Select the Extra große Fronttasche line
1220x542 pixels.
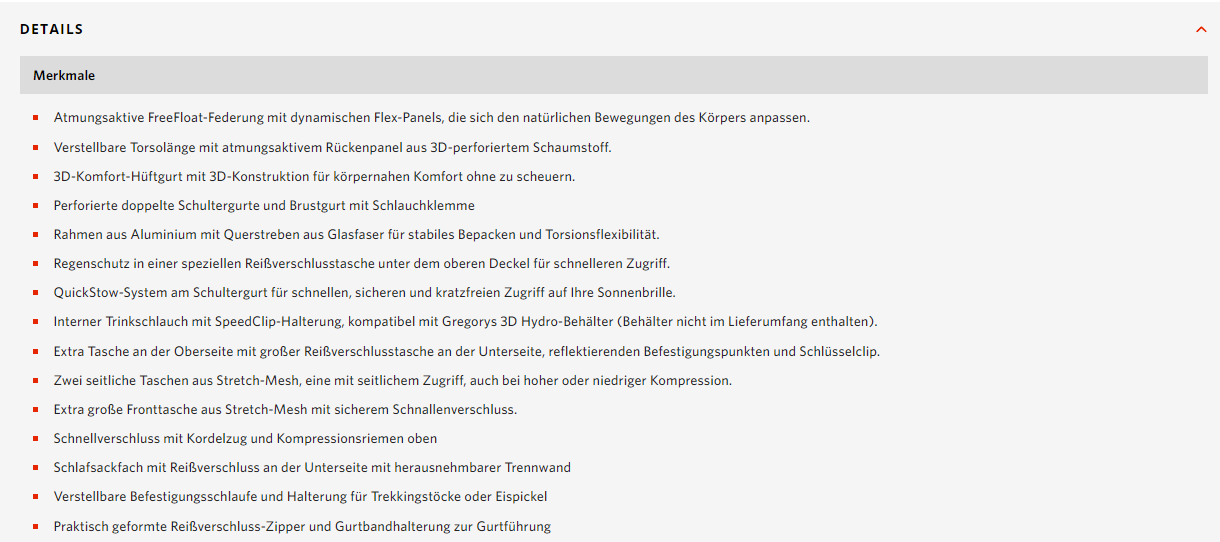coord(285,410)
